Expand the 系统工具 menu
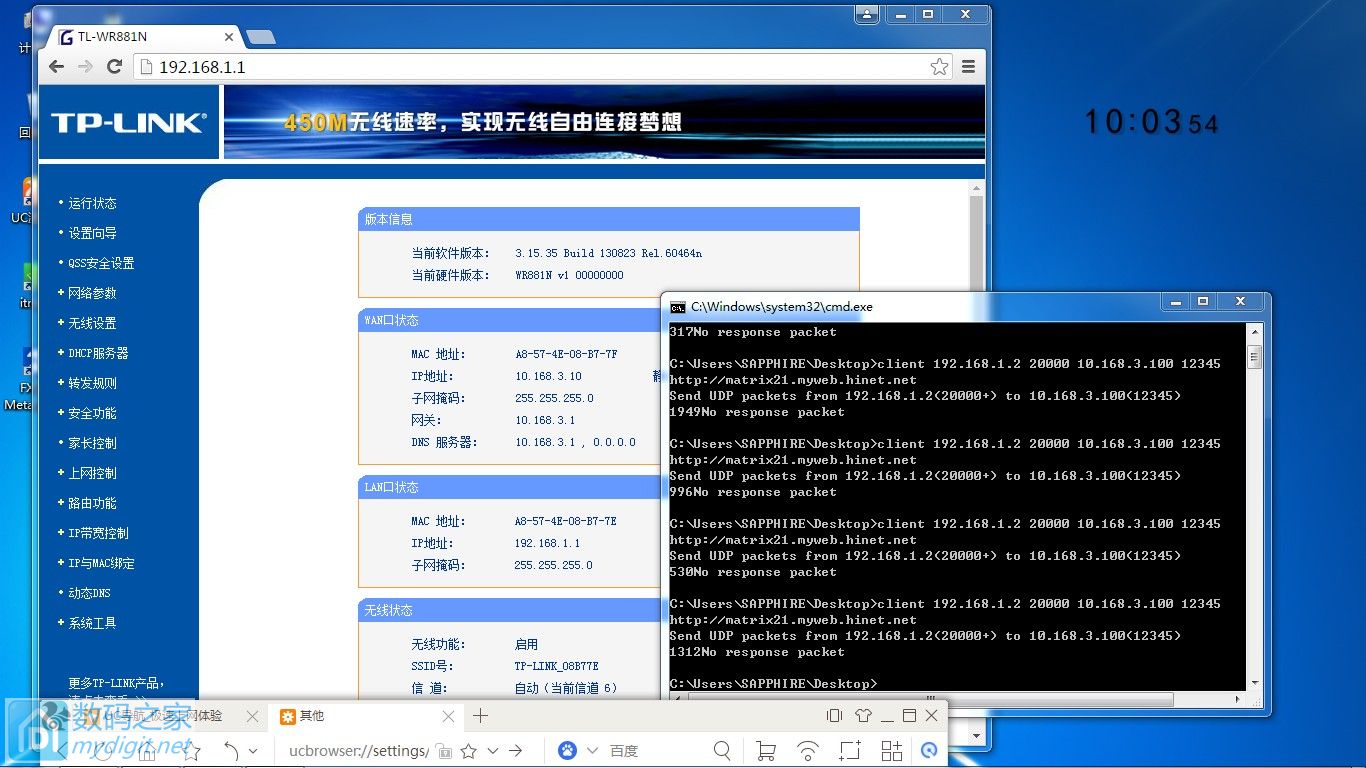Viewport: 1366px width, 768px height. 92,623
